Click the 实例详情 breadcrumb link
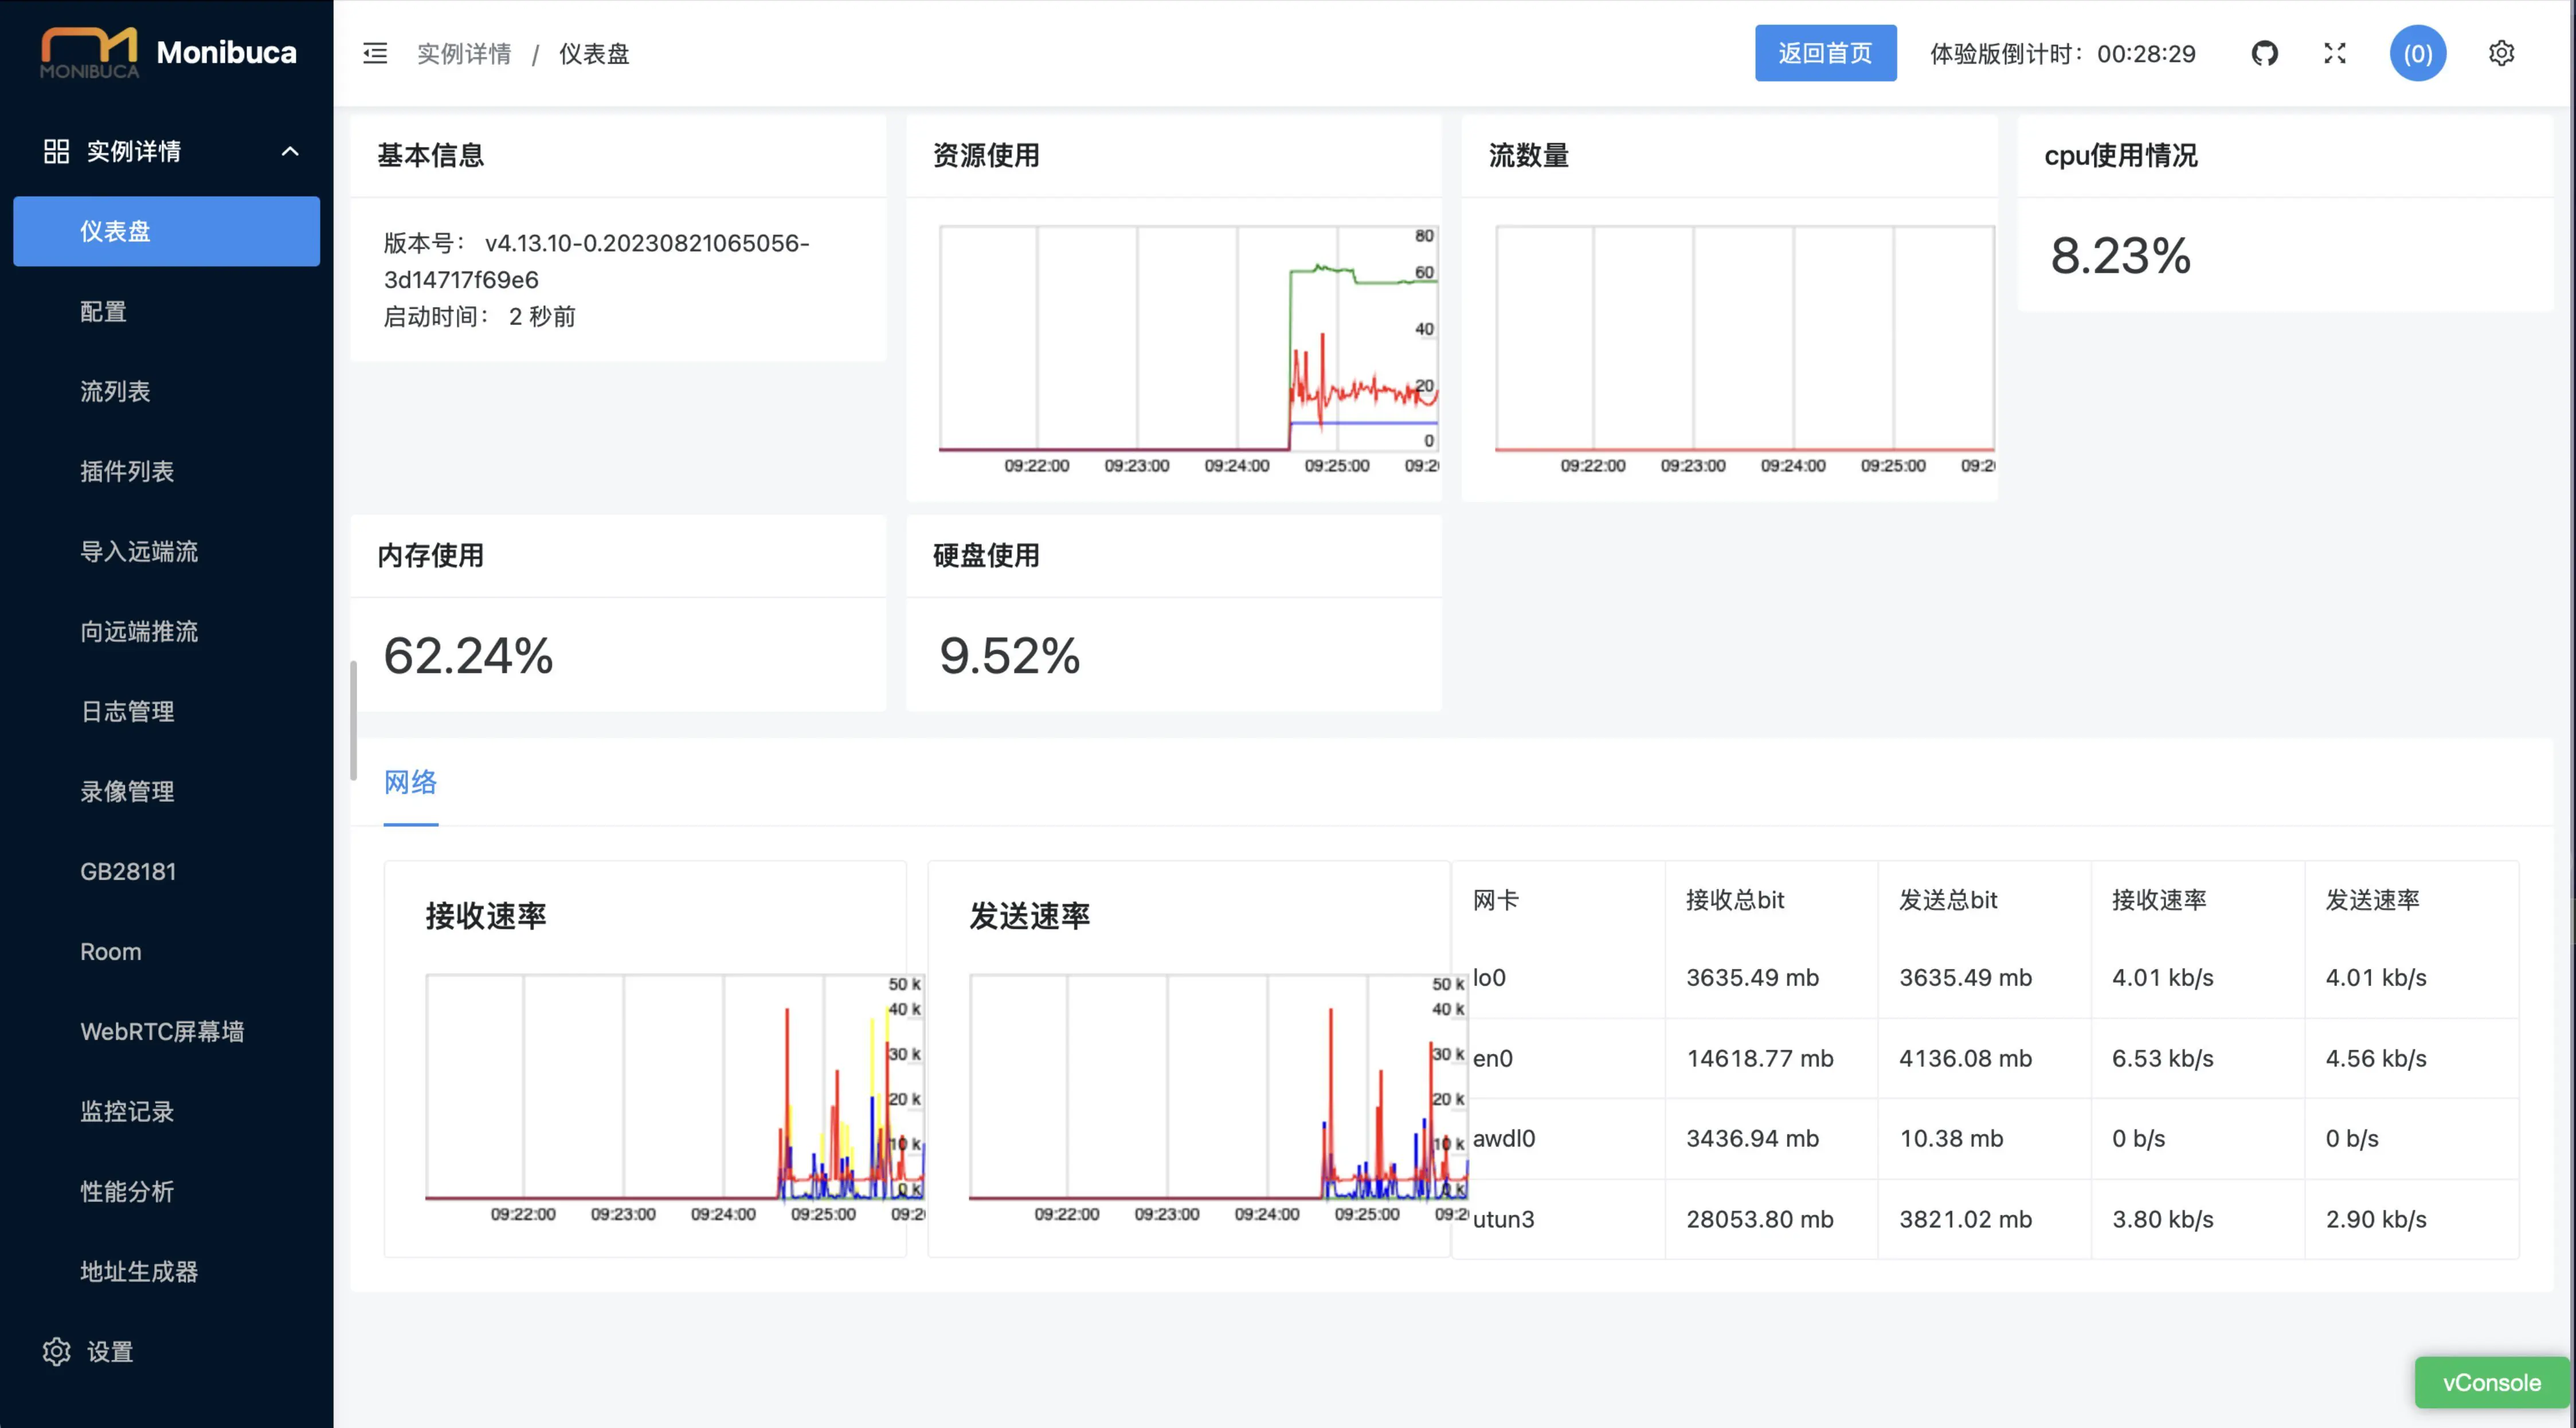 464,53
